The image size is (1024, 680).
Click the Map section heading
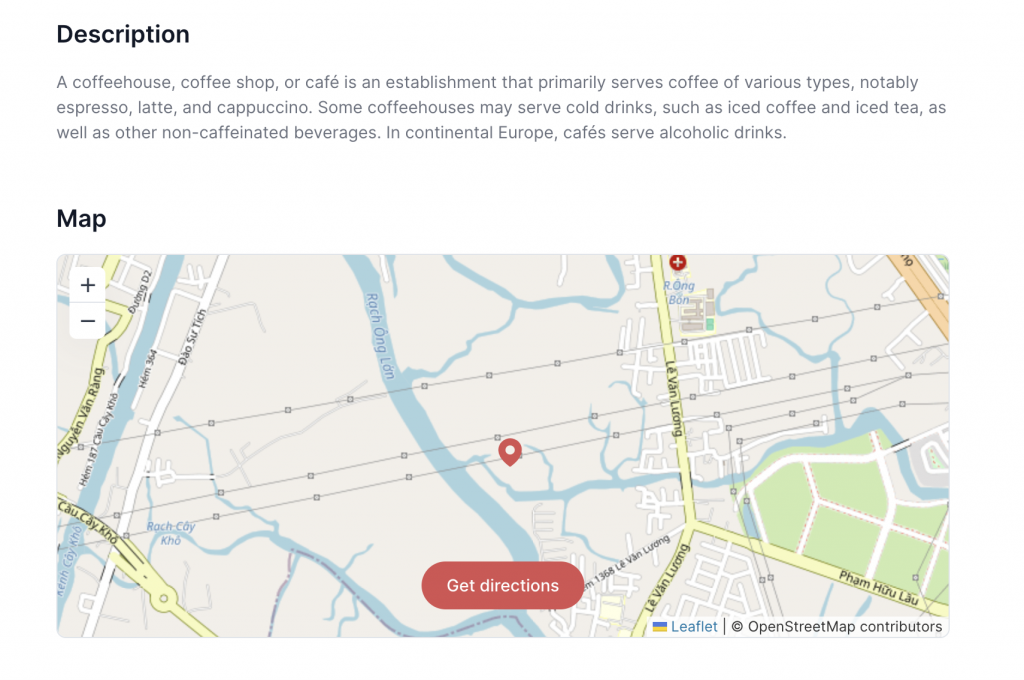pos(81,218)
